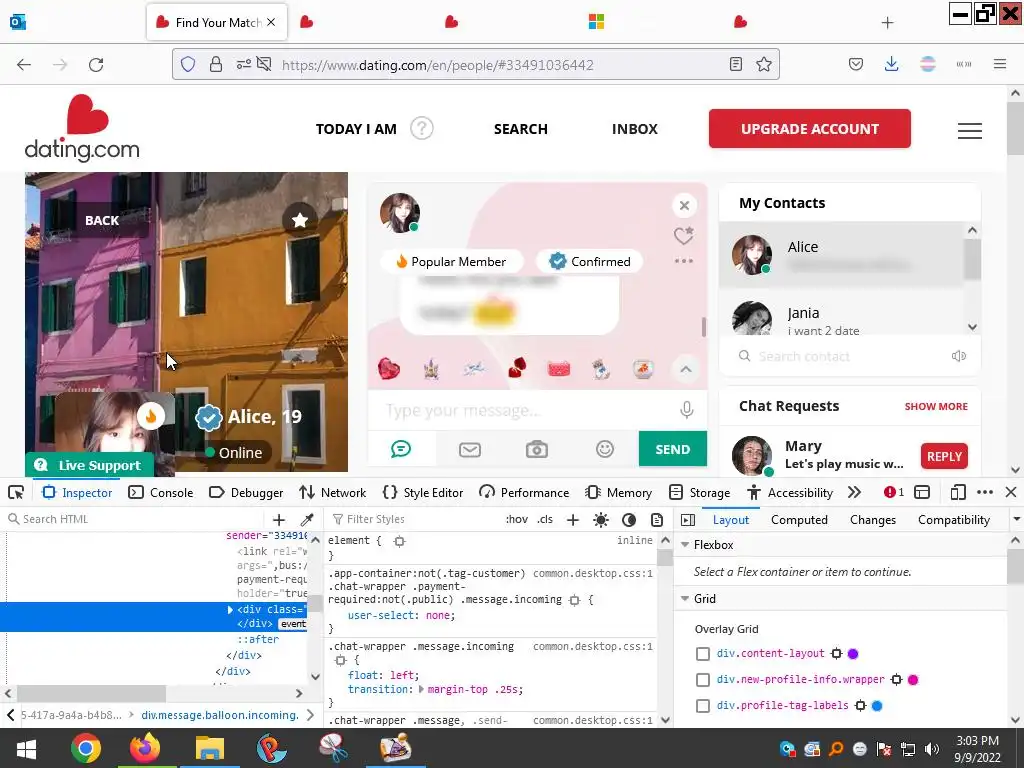The width and height of the screenshot is (1024, 768).
Task: Toggle Responsive Design Mode icon
Action: [957, 492]
